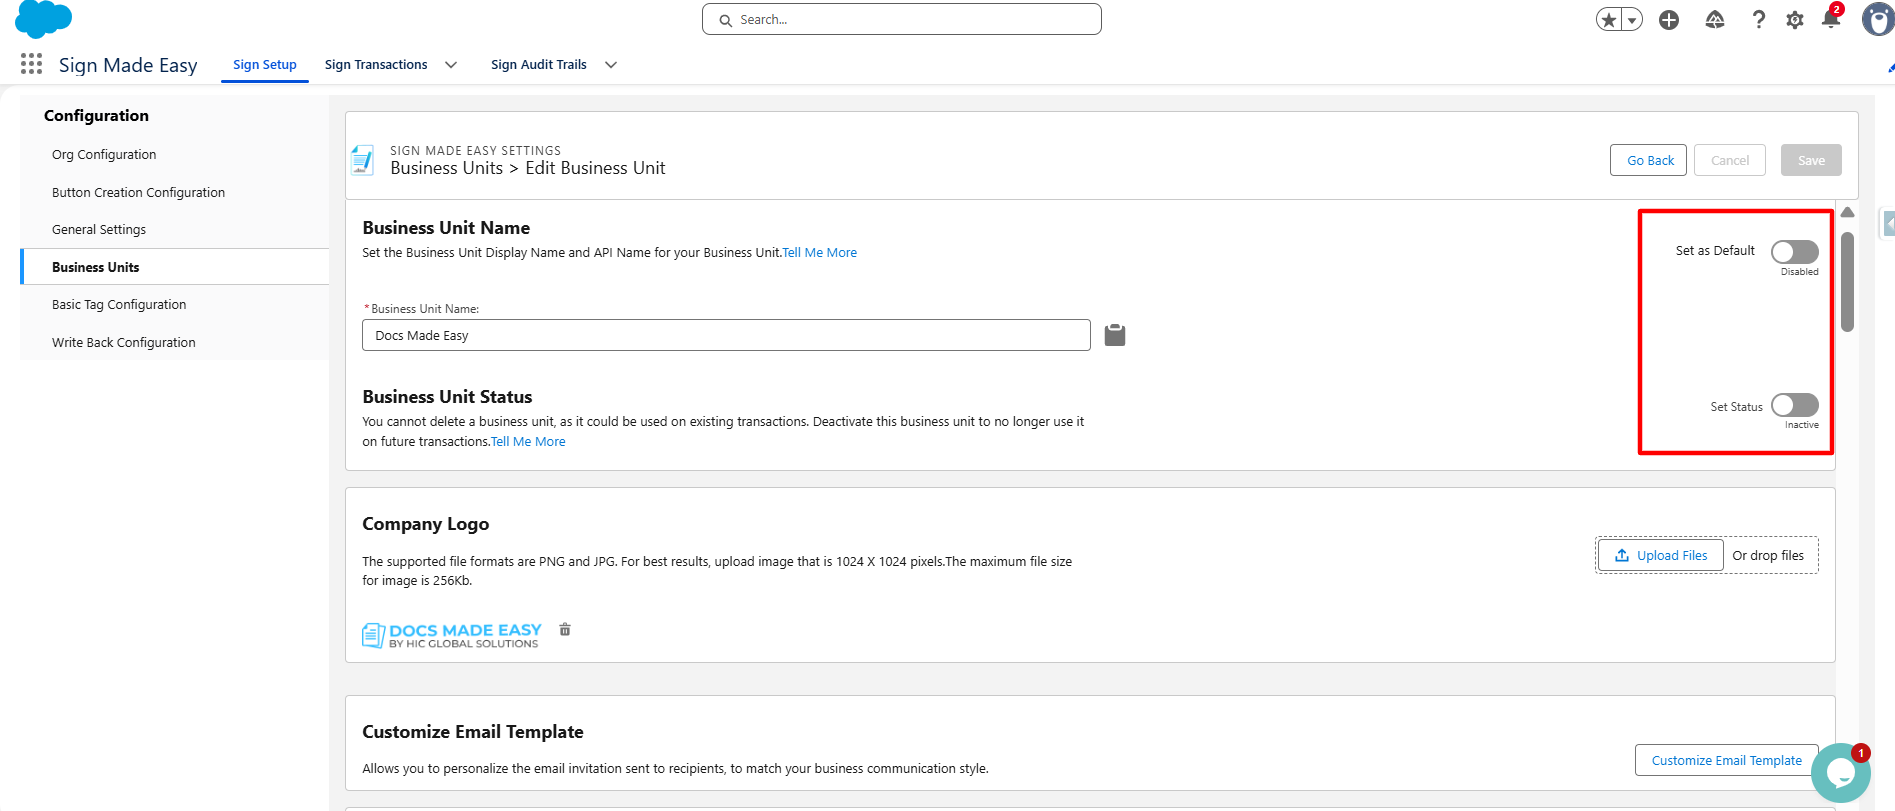Click the 'Business Units > Edit Business Unit' breadcrumb title
The image size is (1895, 811).
(528, 168)
